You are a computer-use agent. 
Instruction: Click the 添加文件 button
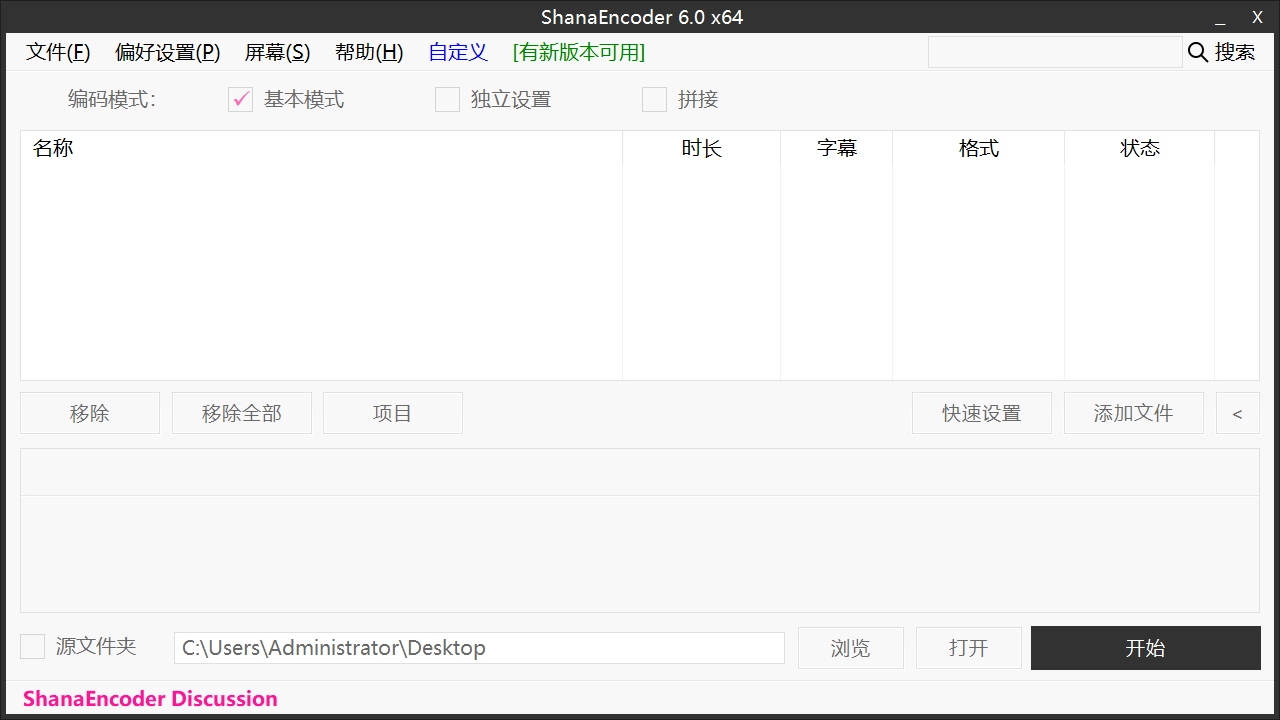click(1134, 413)
